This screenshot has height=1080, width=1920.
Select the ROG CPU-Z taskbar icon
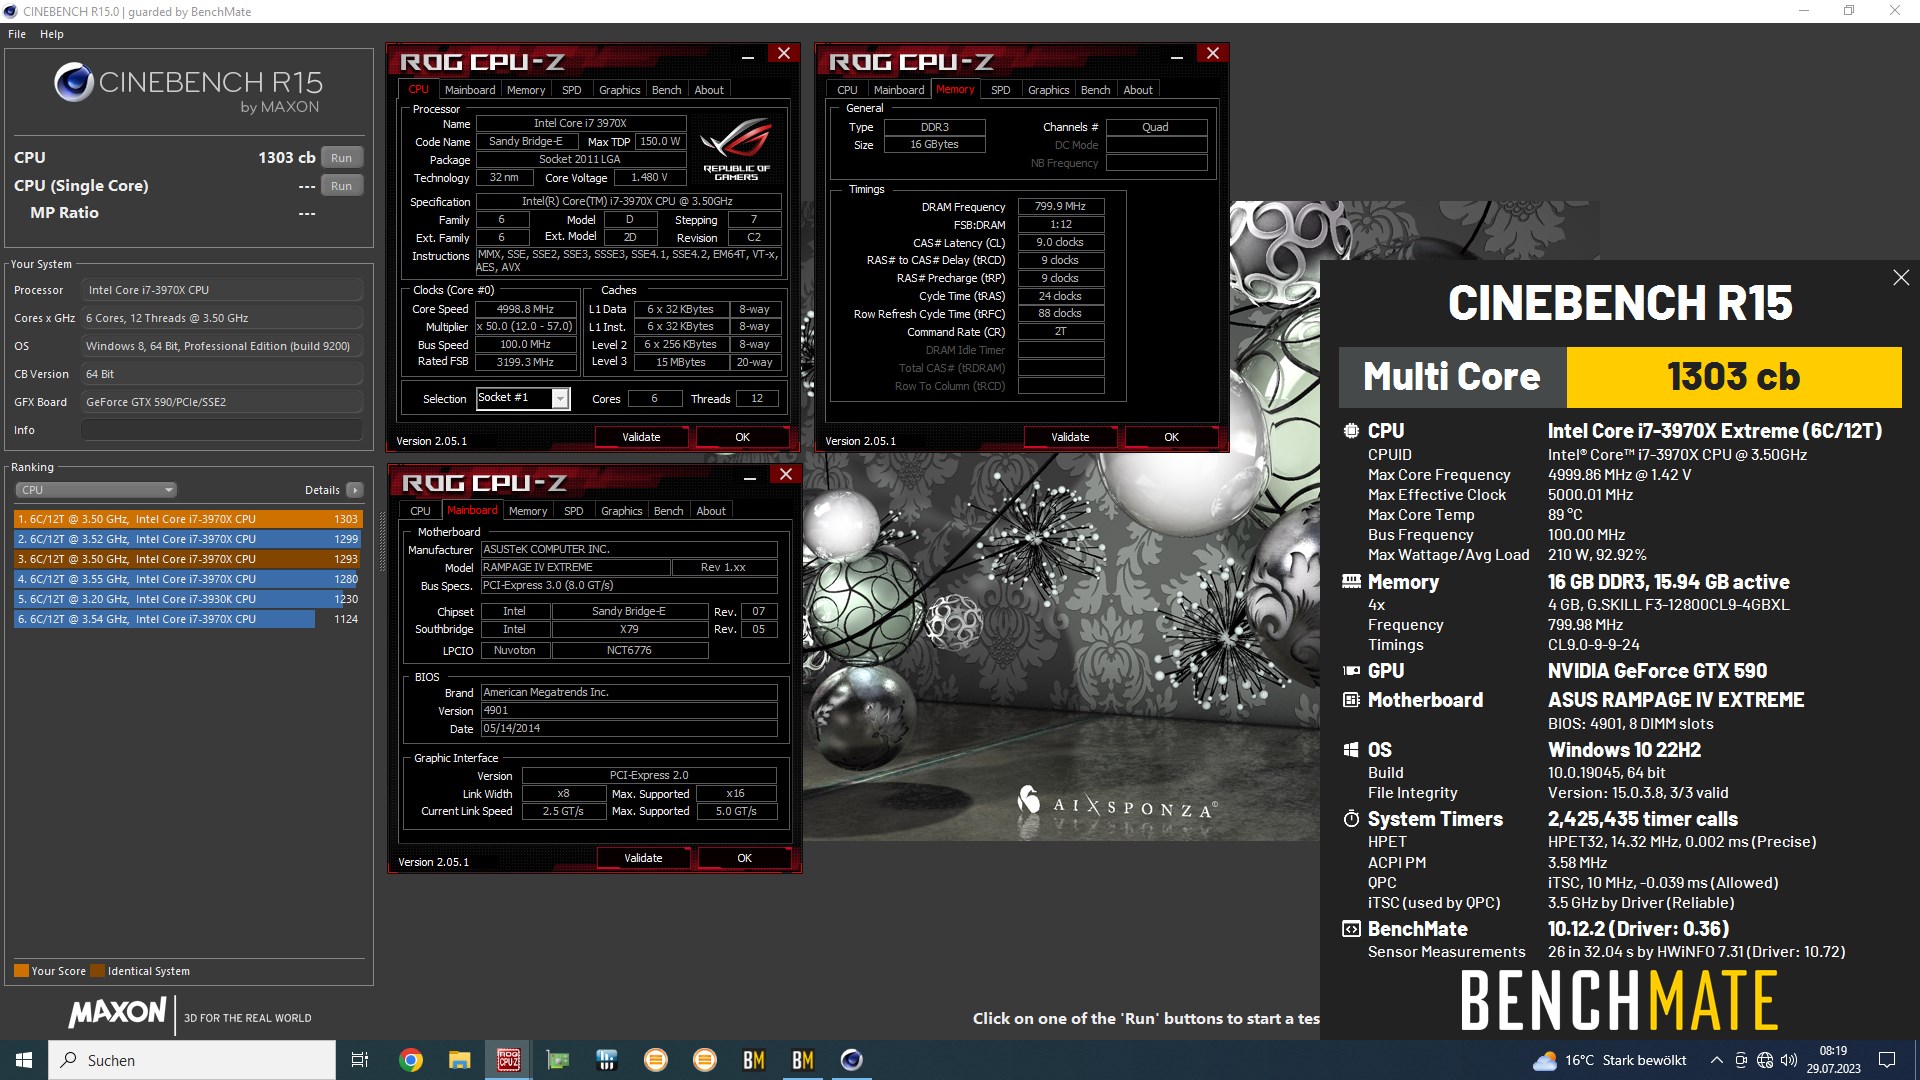(508, 1060)
